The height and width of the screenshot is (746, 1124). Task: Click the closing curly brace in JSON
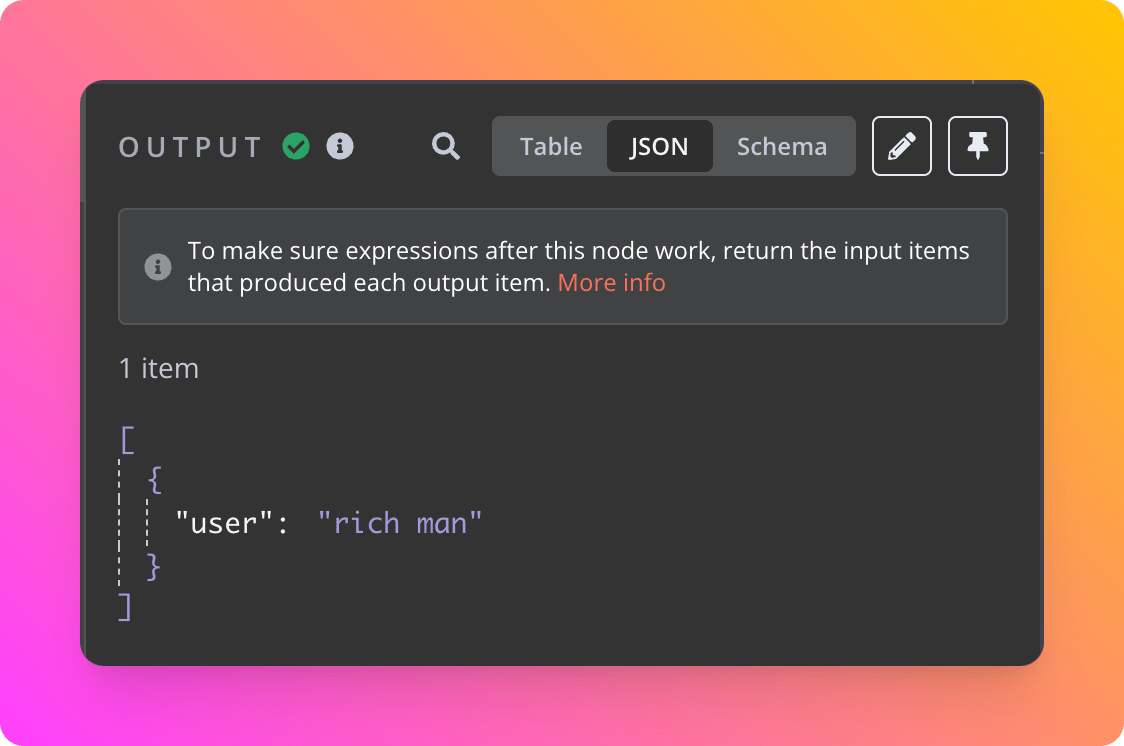153,566
